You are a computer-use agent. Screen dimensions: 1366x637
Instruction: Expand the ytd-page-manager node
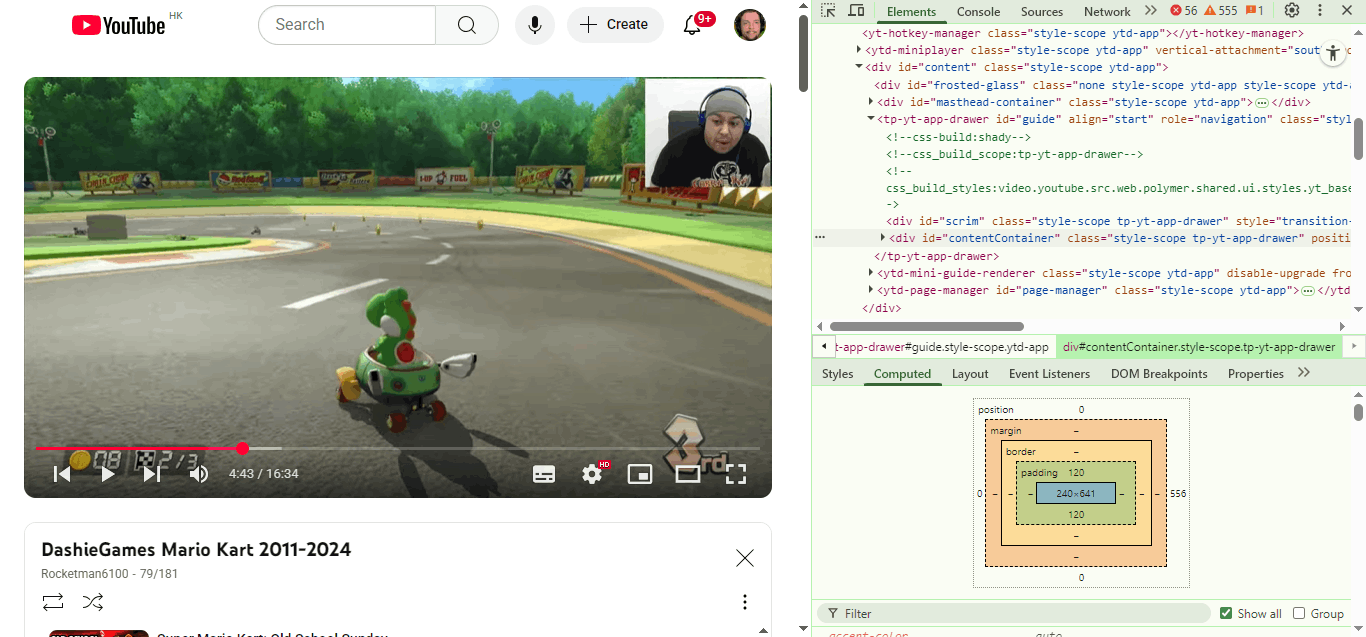click(x=871, y=290)
